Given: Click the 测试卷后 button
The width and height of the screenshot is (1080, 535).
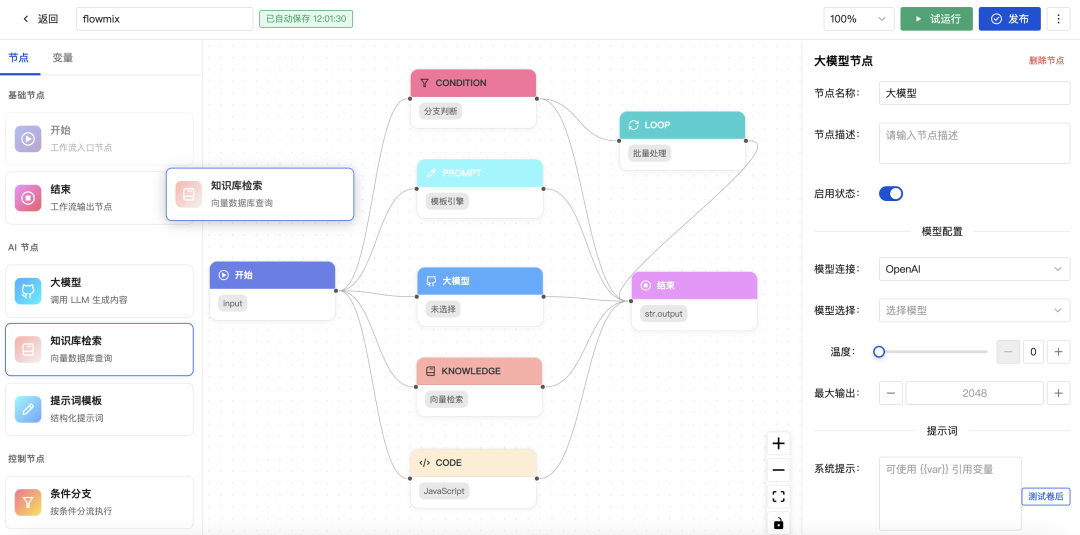Looking at the screenshot, I should [x=1046, y=496].
